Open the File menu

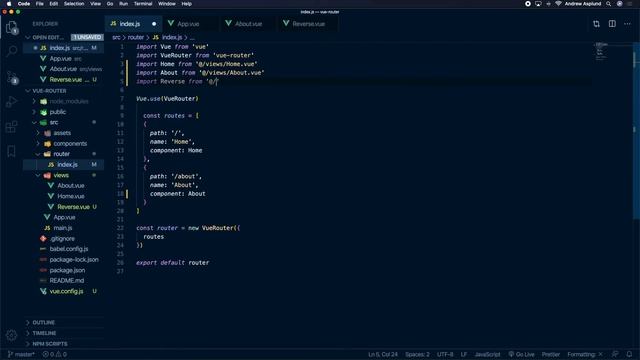40,4
